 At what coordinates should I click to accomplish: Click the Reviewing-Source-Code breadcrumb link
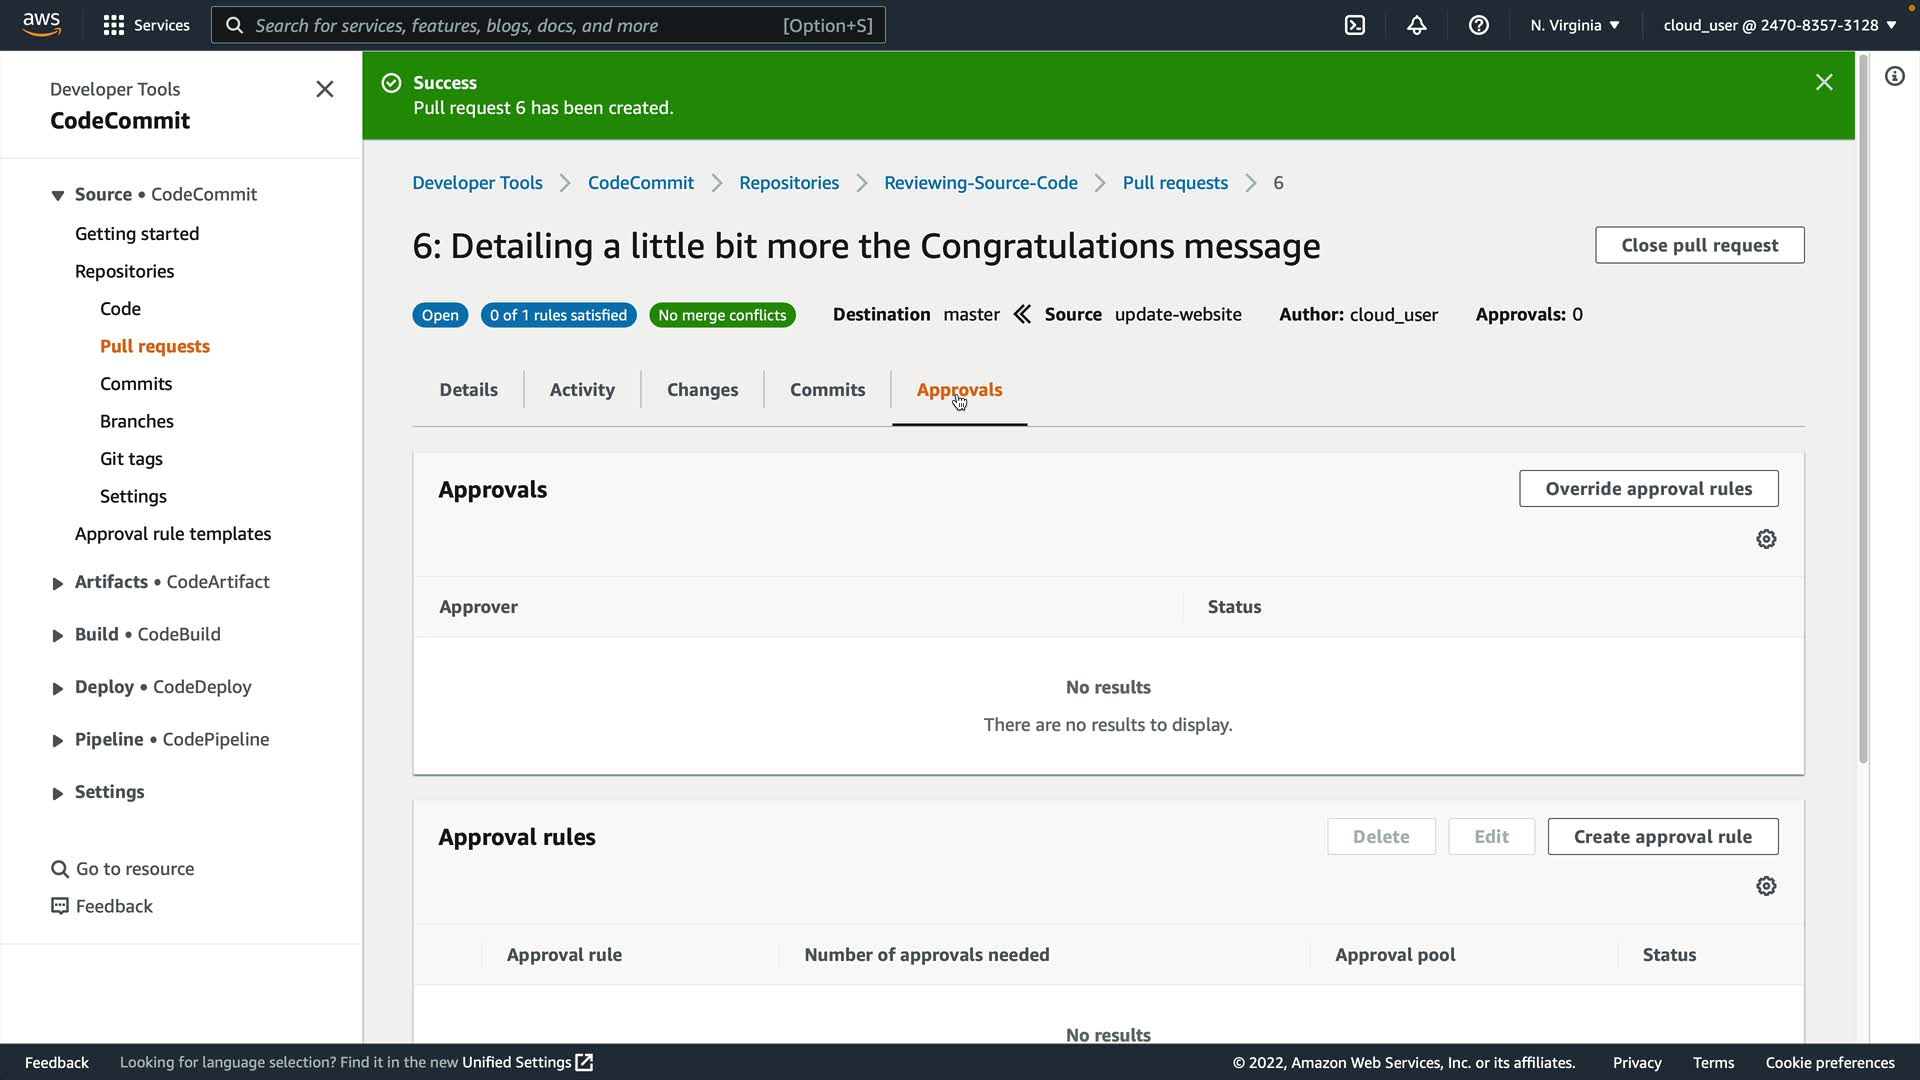pos(980,183)
